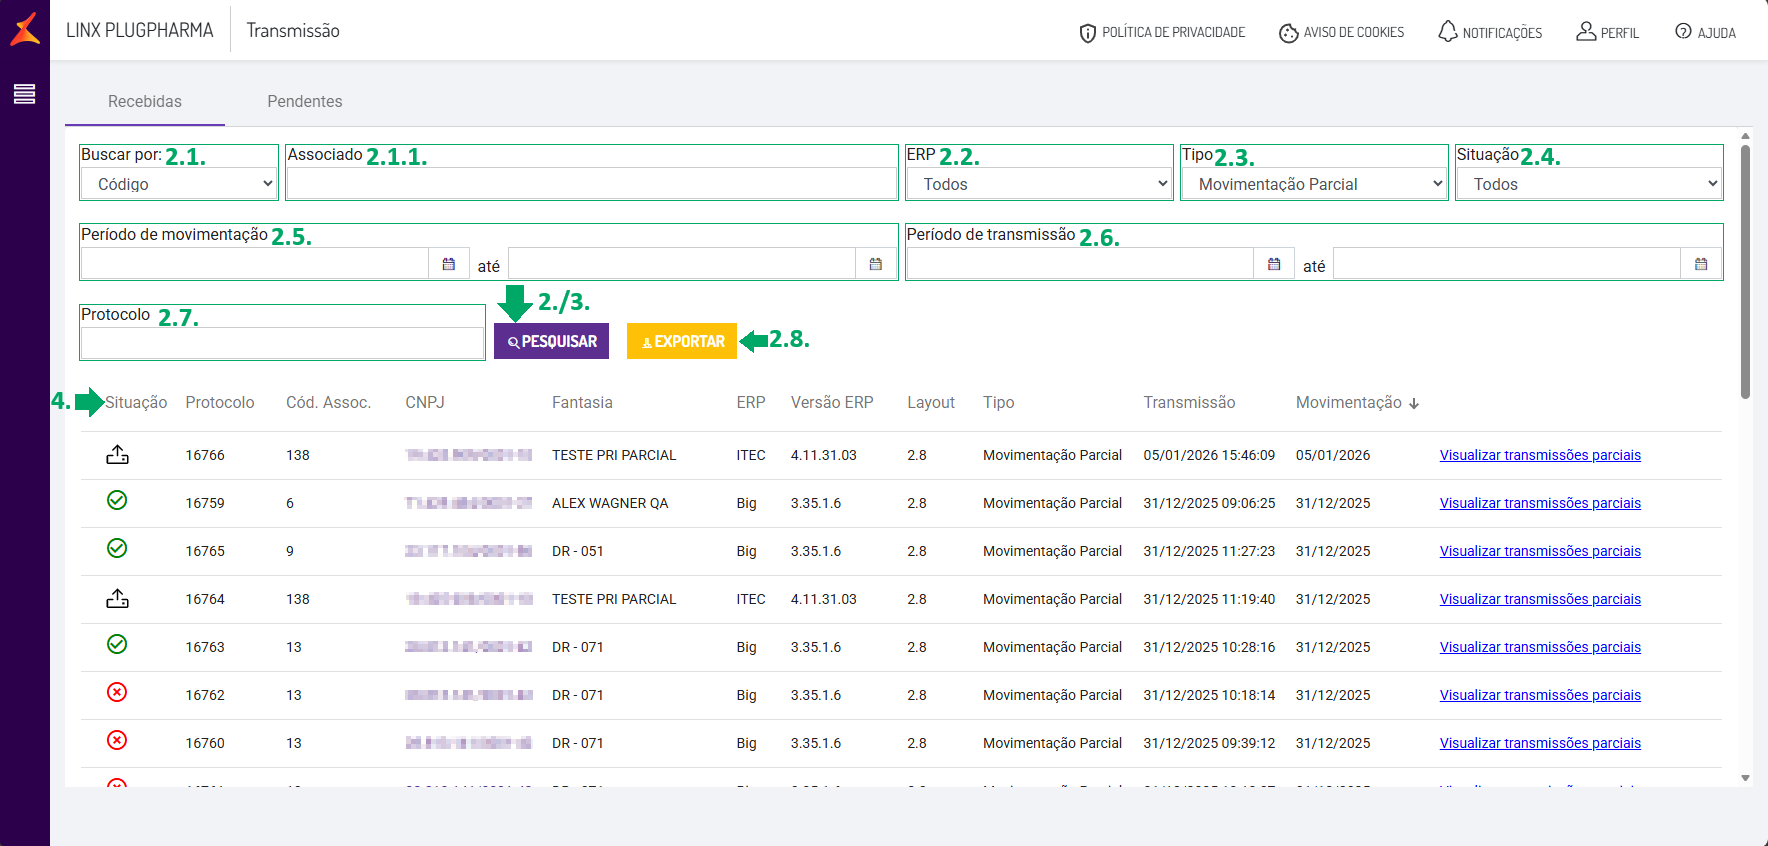Viewport: 1768px width, 846px height.
Task: Switch to the Pendentes tab
Action: coord(304,101)
